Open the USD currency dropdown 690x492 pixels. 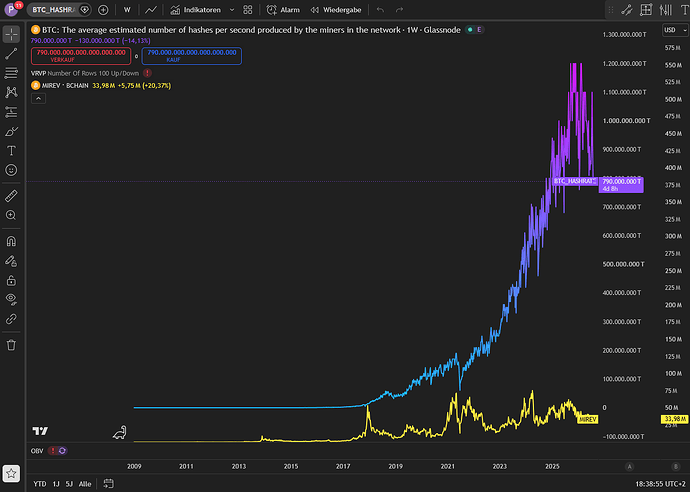tap(675, 30)
